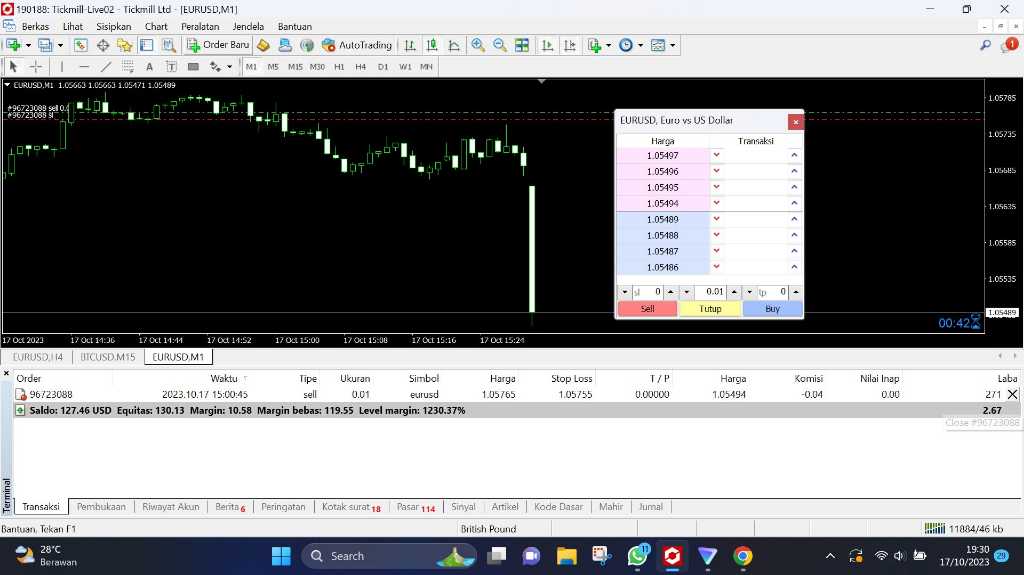This screenshot has width=1024, height=575.
Task: Toggle AutoTrading on the toolbar
Action: click(x=357, y=45)
